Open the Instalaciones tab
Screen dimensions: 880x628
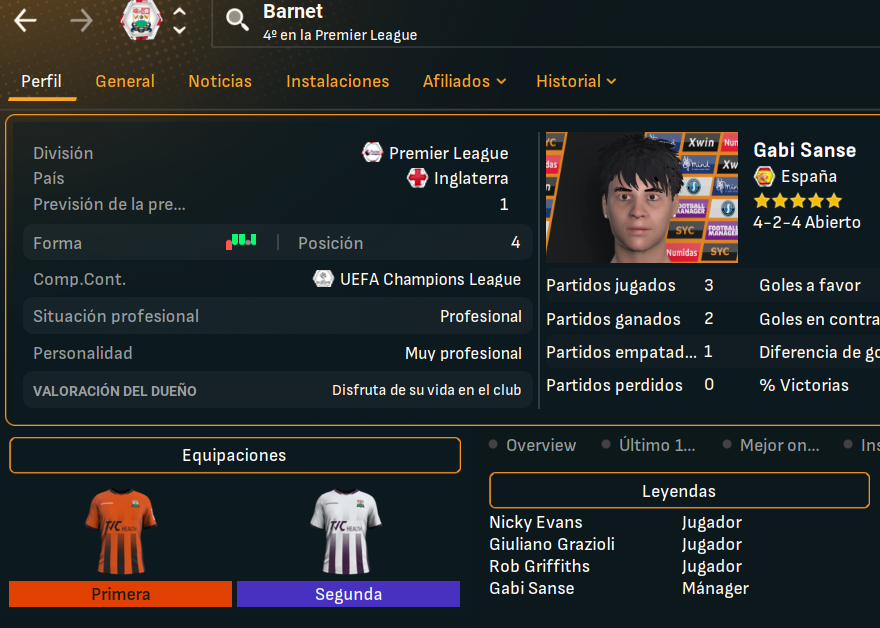tap(337, 81)
